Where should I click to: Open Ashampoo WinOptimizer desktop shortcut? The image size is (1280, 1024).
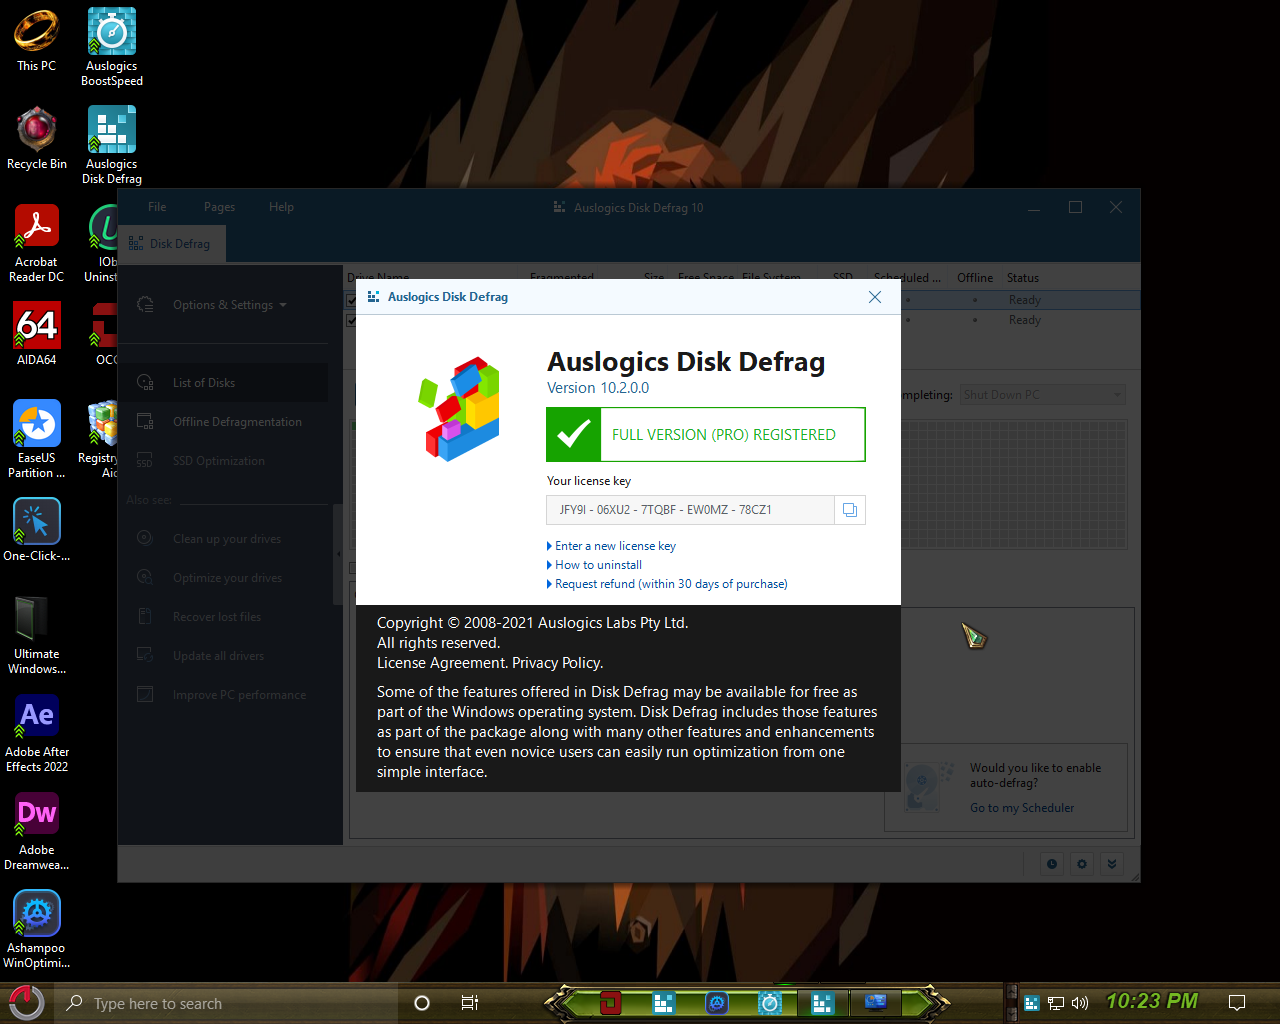click(37, 929)
